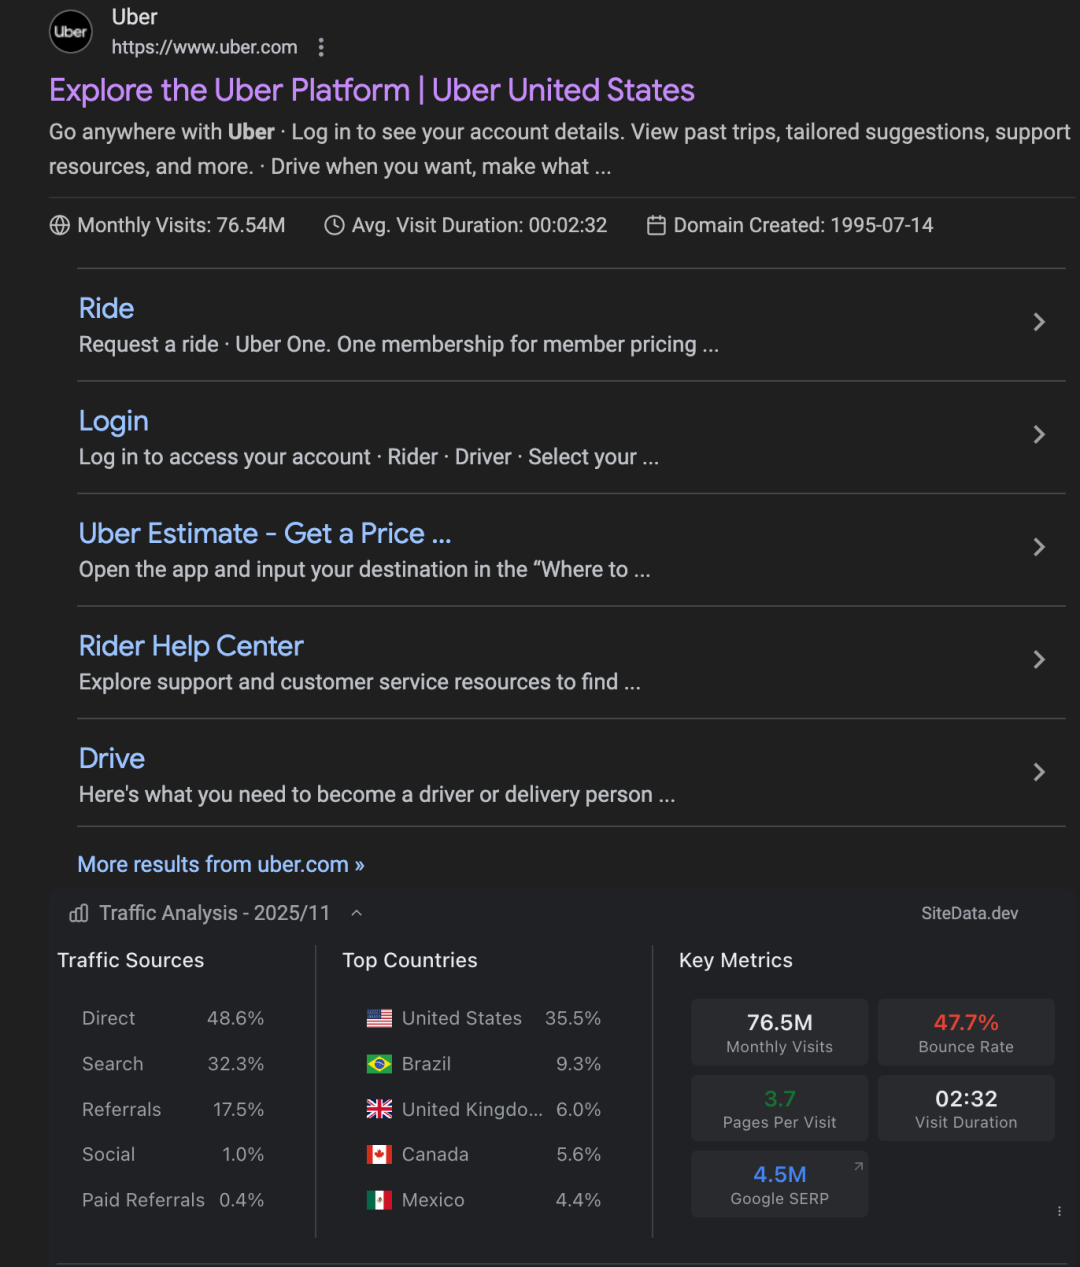The width and height of the screenshot is (1080, 1267).
Task: Click the bar chart icon beside Traffic Analysis
Action: point(79,913)
